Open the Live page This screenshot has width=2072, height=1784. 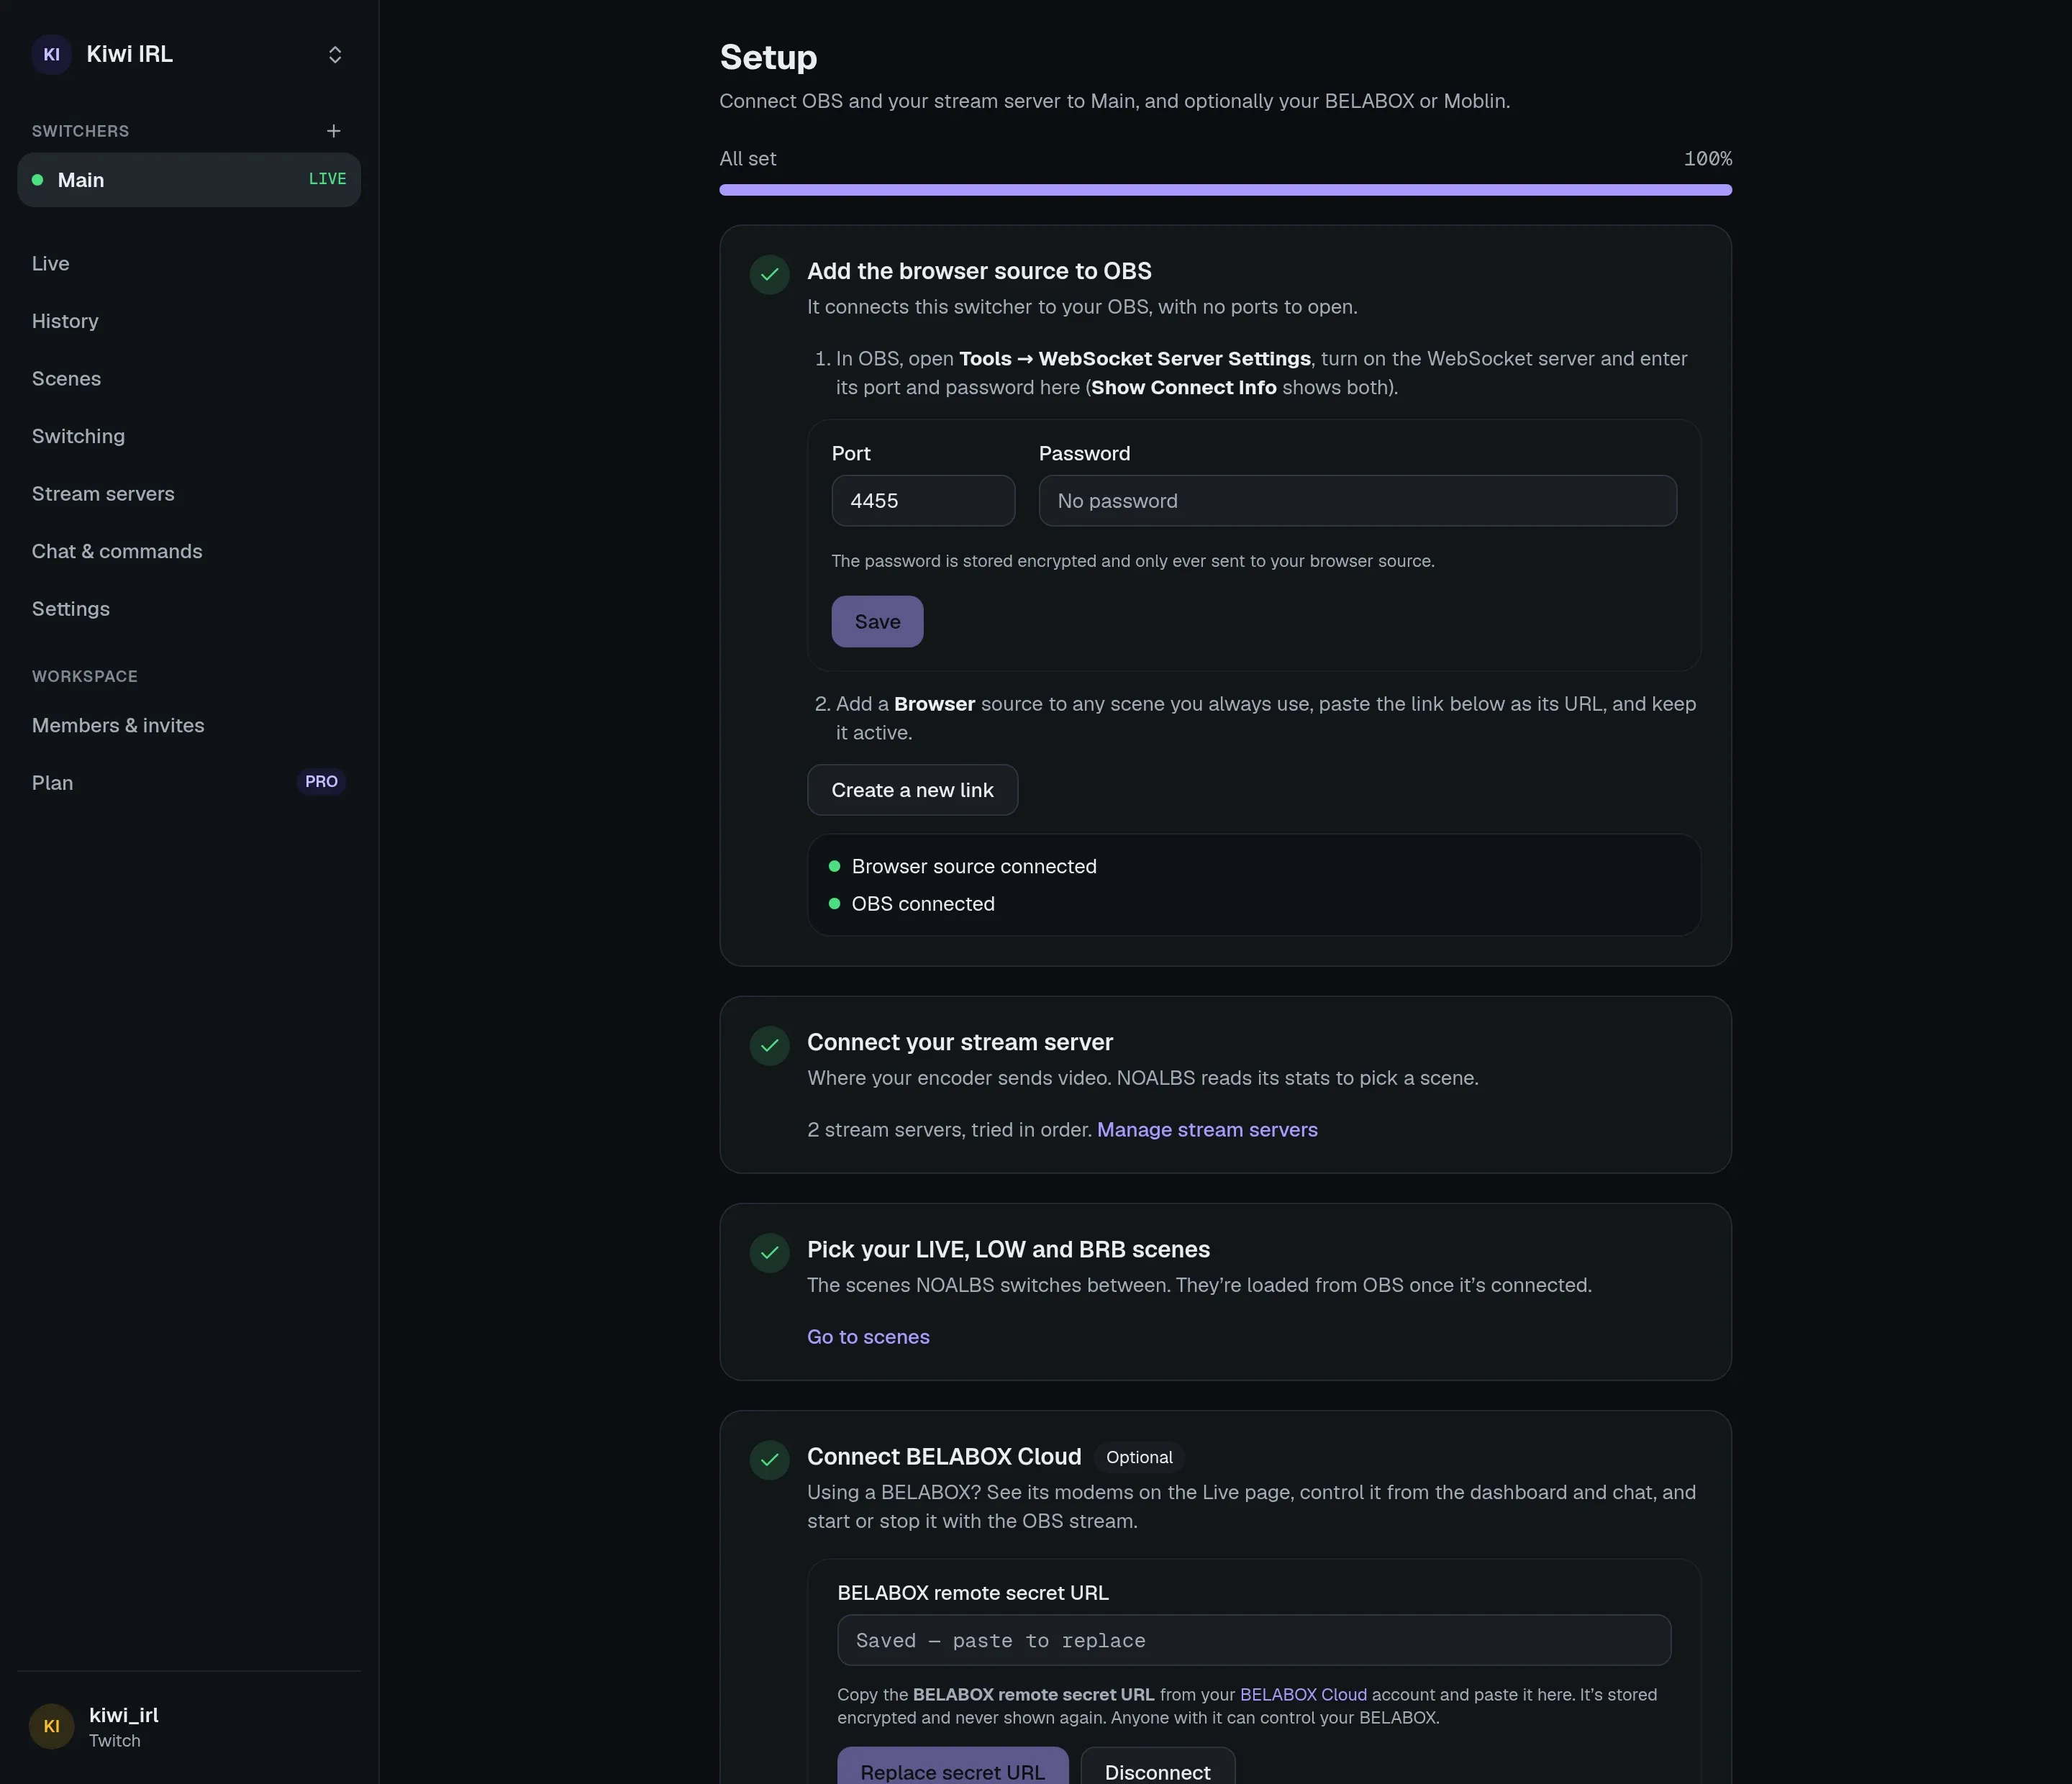pos(50,263)
